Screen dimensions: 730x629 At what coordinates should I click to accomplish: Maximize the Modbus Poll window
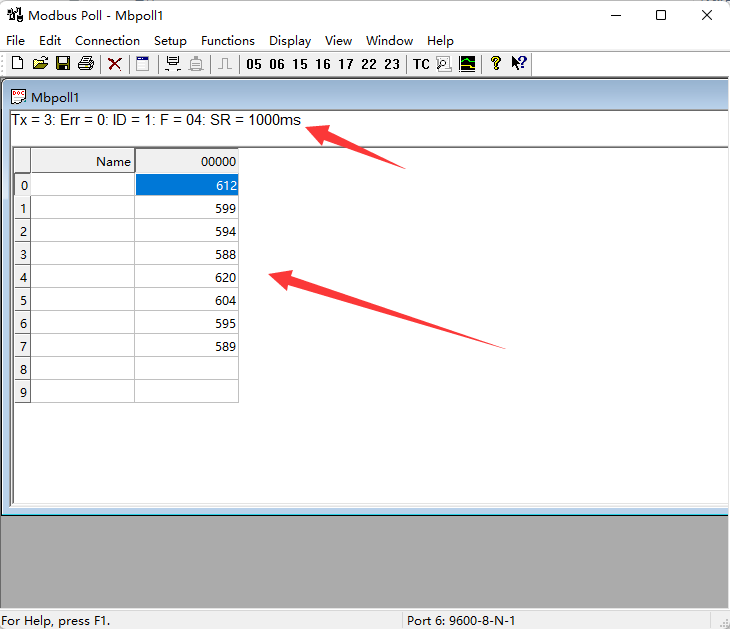tap(661, 15)
